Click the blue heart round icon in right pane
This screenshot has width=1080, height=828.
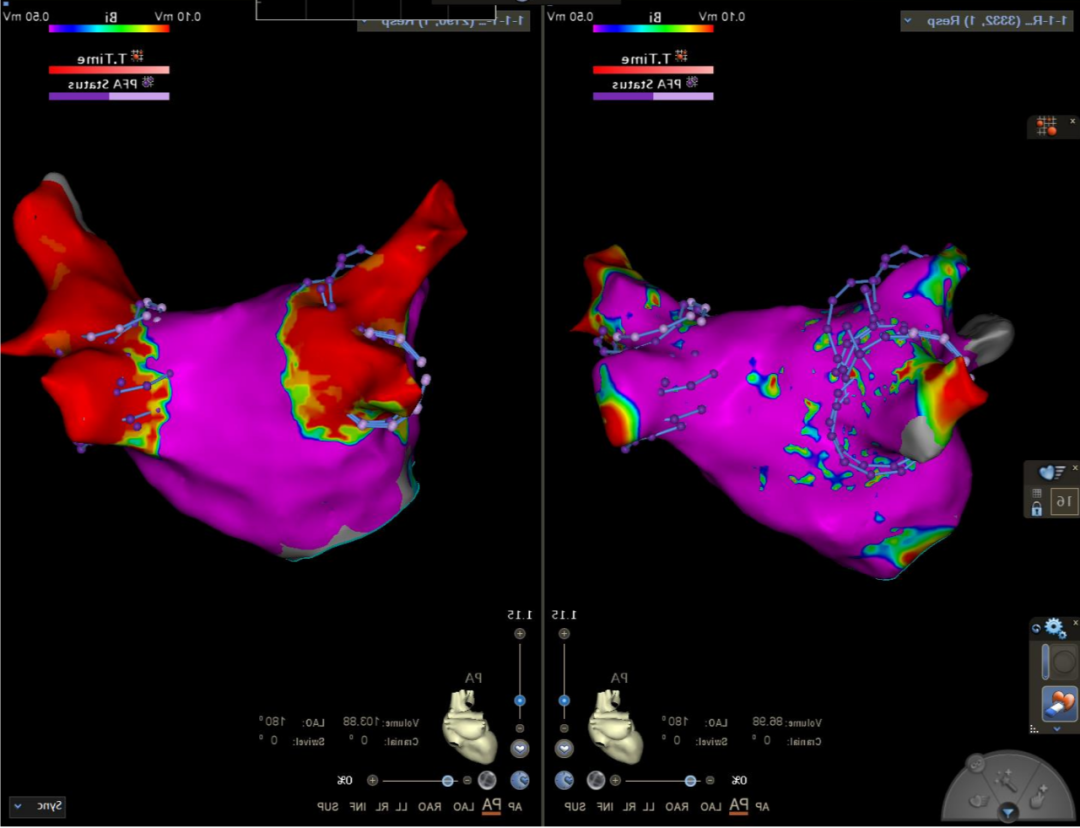click(565, 780)
